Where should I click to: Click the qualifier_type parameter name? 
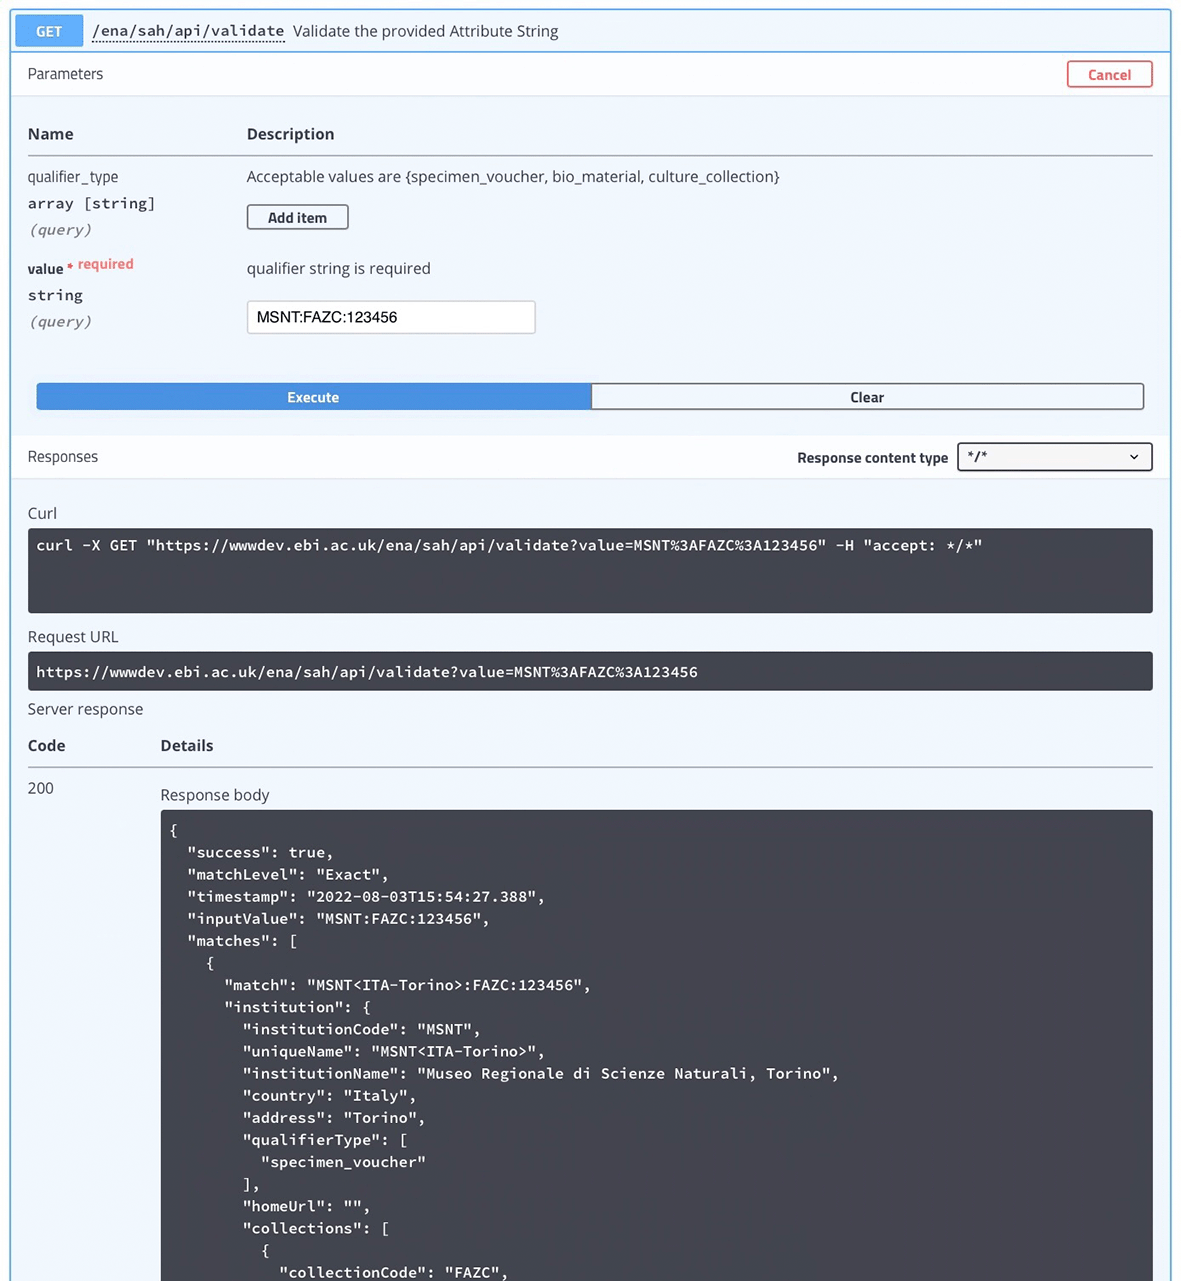[x=73, y=176]
